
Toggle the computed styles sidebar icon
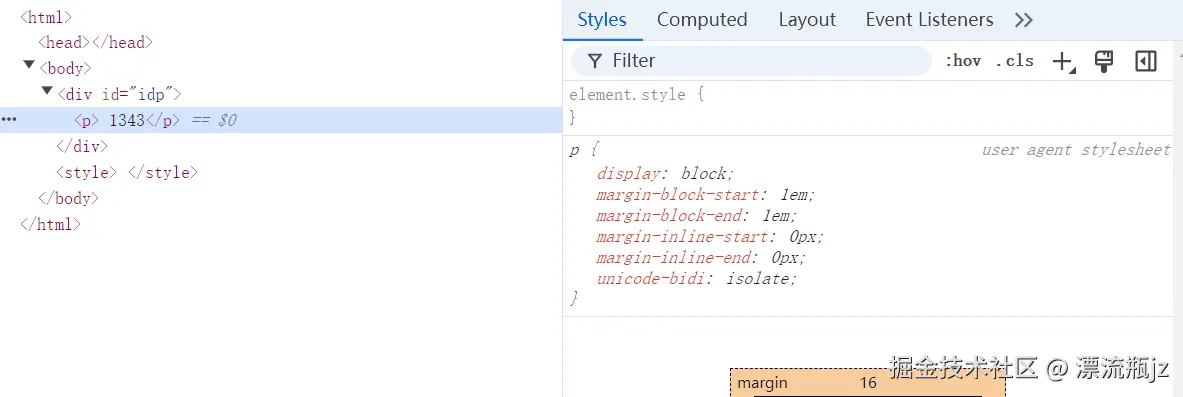tap(1145, 62)
